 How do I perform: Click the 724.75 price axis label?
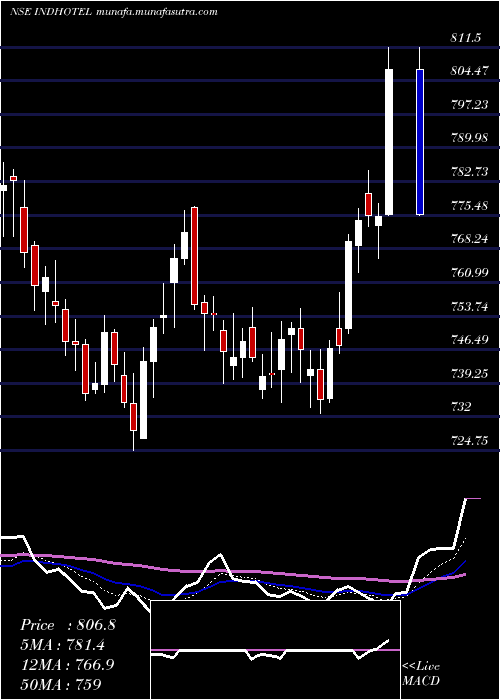[469, 441]
